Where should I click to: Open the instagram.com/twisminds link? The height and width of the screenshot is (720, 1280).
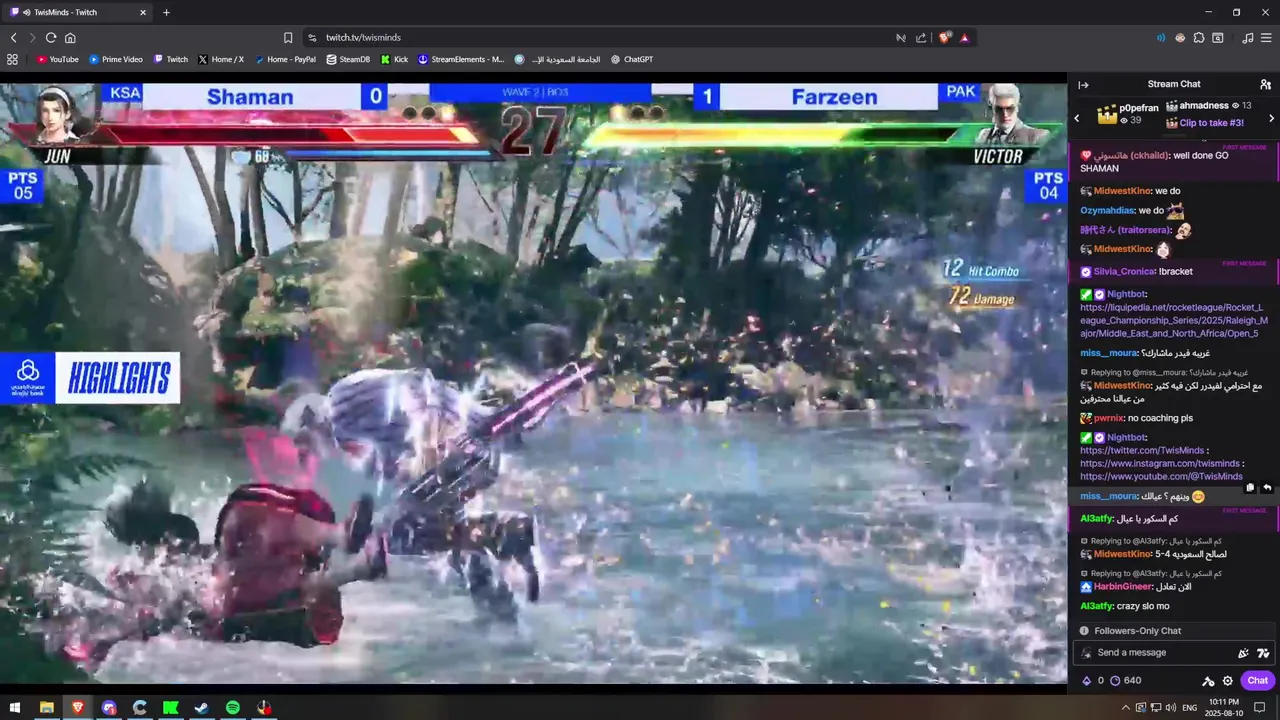(x=1160, y=464)
